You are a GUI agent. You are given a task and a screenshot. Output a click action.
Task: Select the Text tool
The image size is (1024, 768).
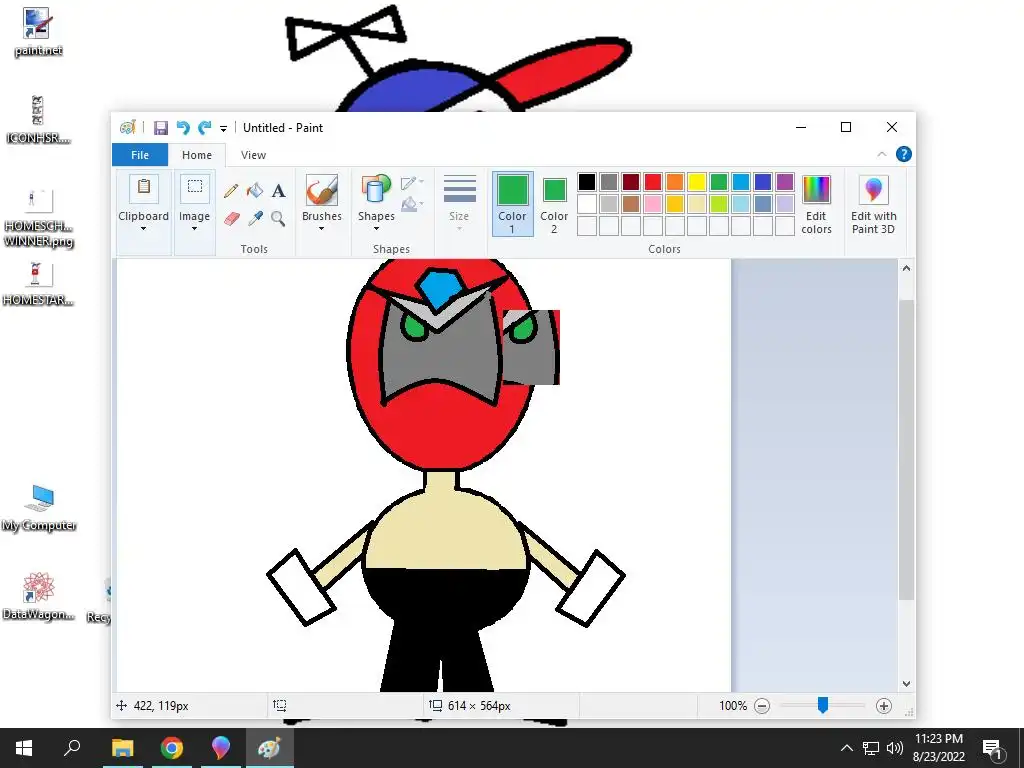tap(279, 191)
